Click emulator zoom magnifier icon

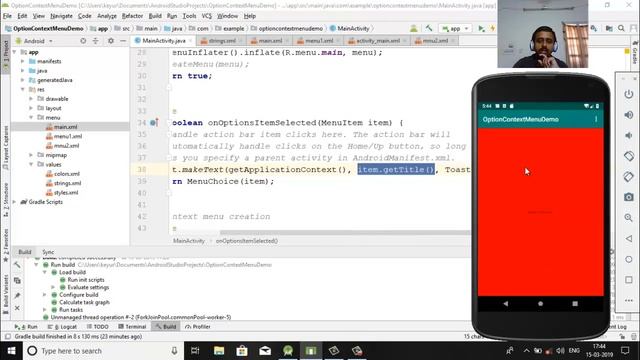point(629,218)
